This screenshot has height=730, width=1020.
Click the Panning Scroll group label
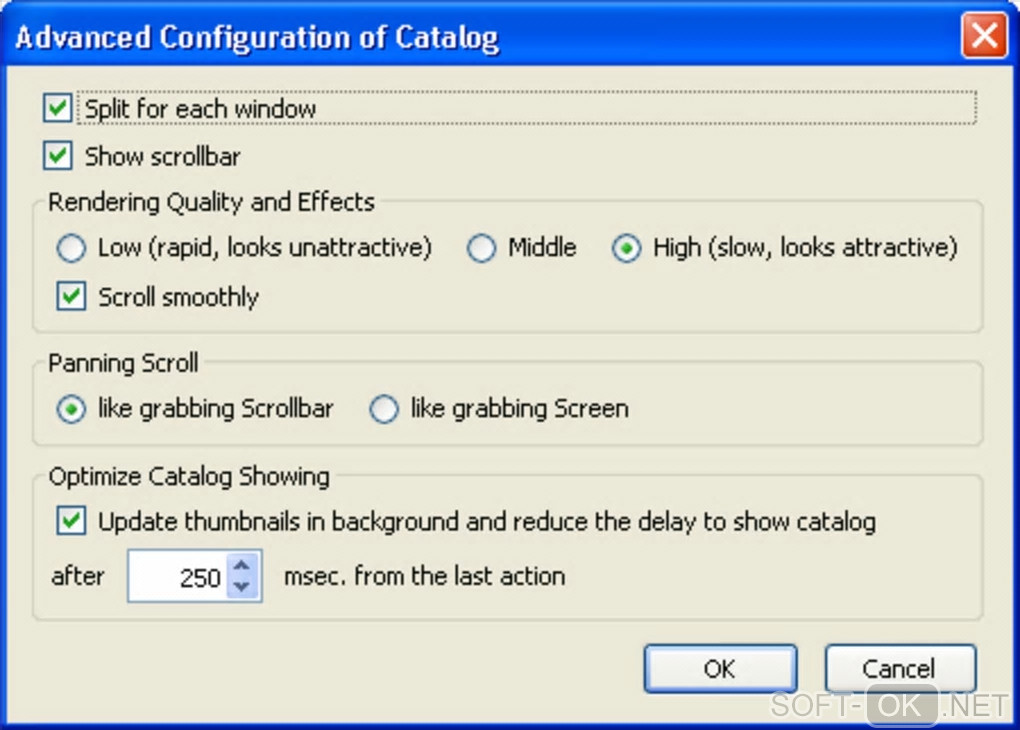point(123,363)
